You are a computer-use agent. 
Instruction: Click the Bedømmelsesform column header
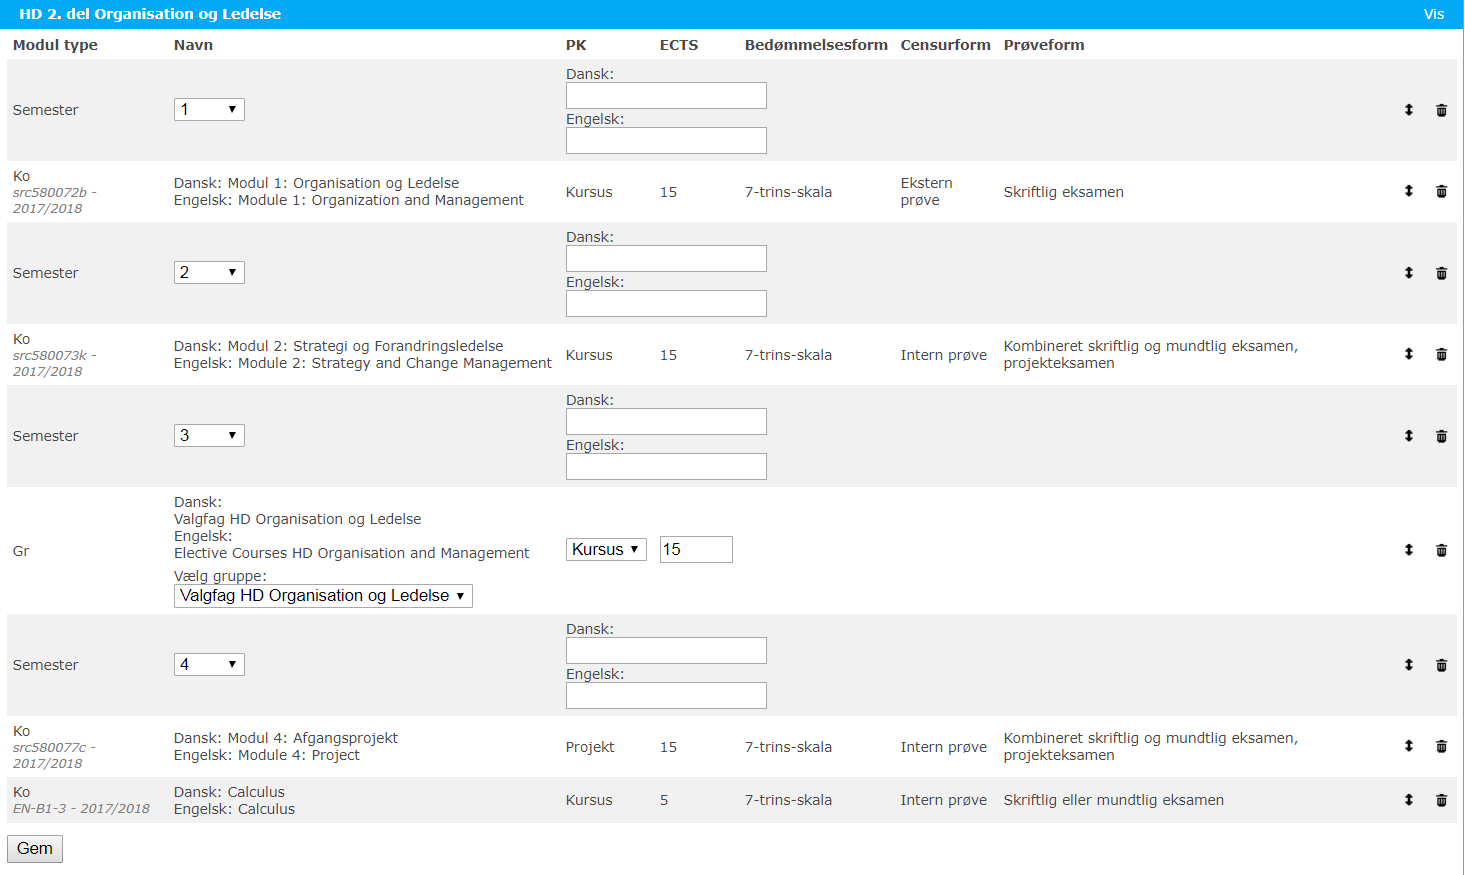pos(816,45)
